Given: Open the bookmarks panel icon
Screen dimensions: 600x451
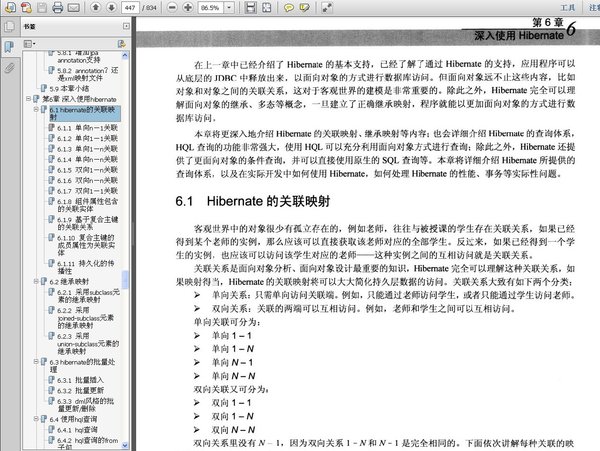Looking at the screenshot, I should point(9,47).
